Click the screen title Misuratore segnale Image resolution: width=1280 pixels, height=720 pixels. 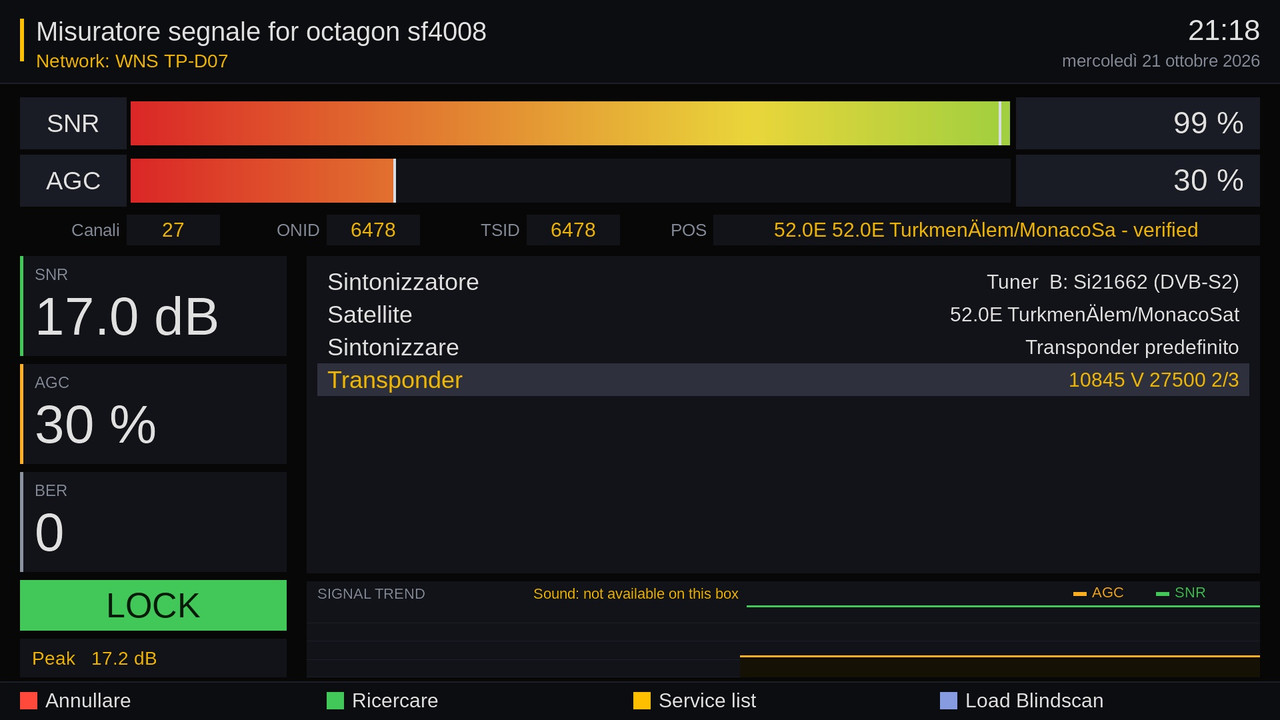(261, 32)
